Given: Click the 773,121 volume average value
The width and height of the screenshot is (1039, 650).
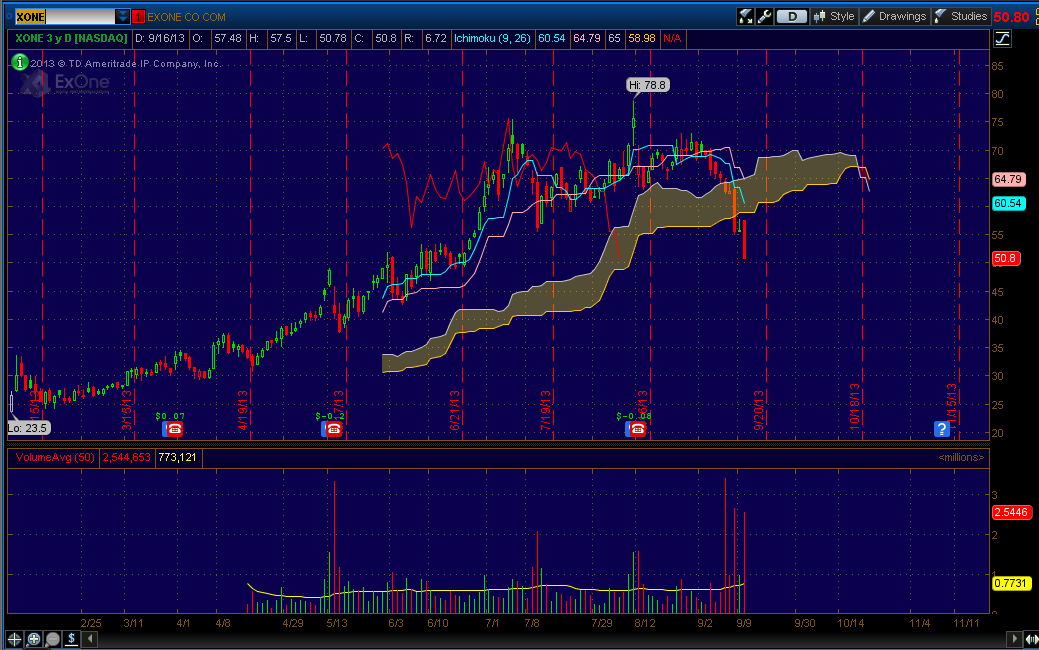Looking at the screenshot, I should point(178,457).
